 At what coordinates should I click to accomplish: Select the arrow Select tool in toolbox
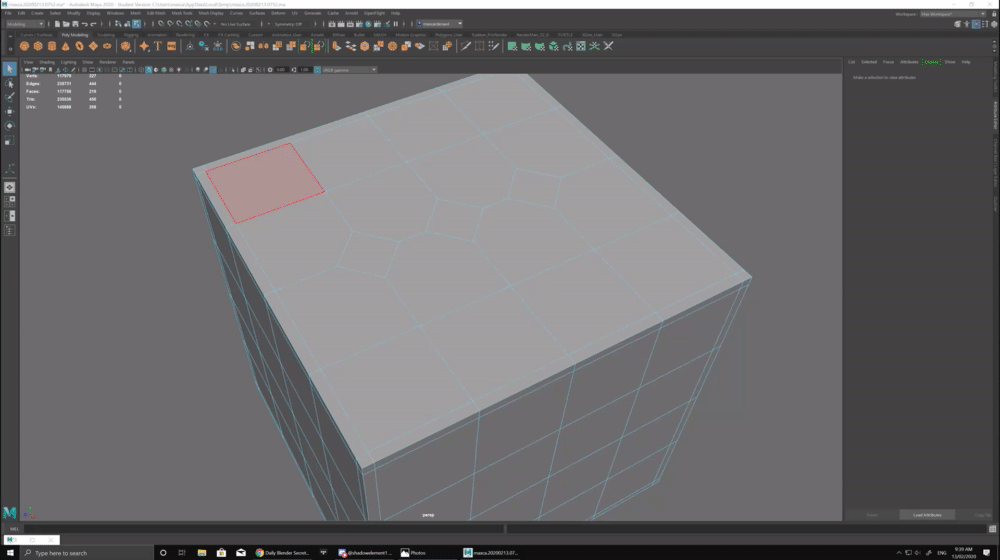[10, 69]
